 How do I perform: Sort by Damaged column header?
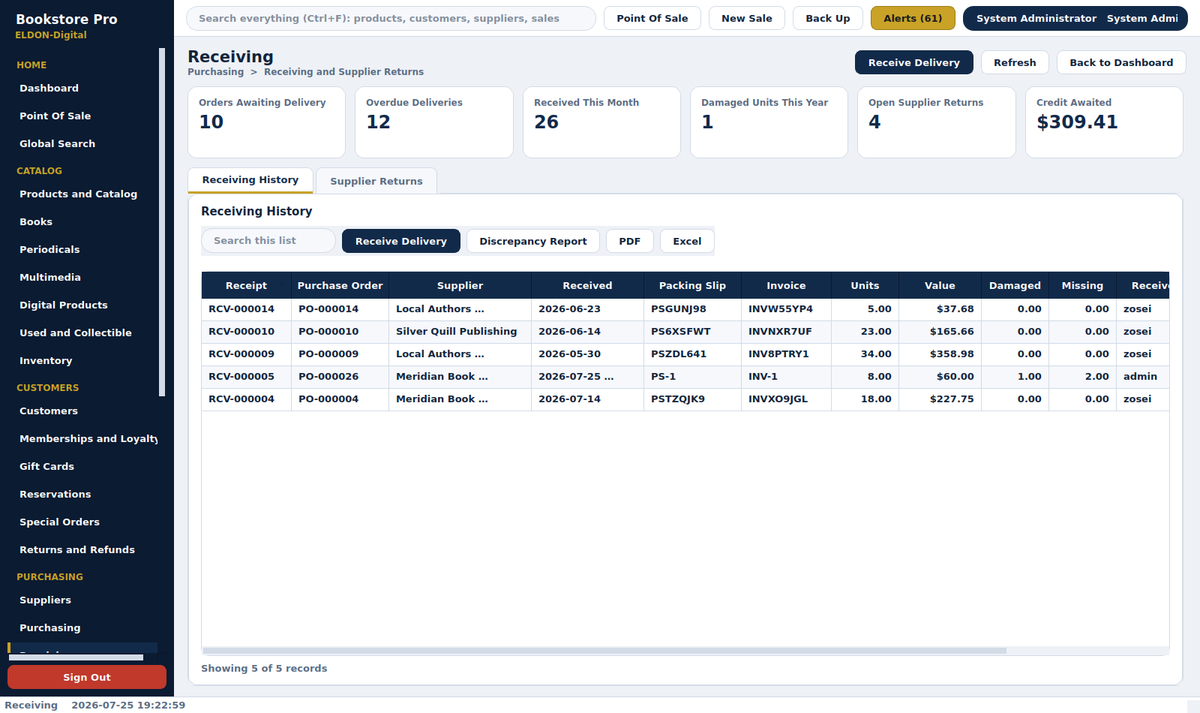[x=1015, y=285]
